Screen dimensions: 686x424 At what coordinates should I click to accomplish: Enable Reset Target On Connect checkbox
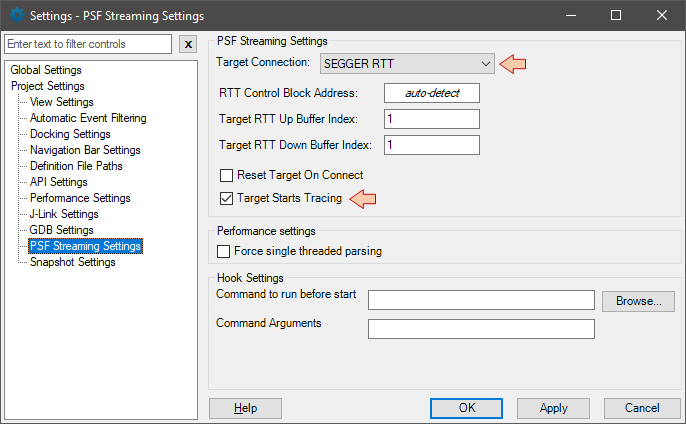coord(226,175)
